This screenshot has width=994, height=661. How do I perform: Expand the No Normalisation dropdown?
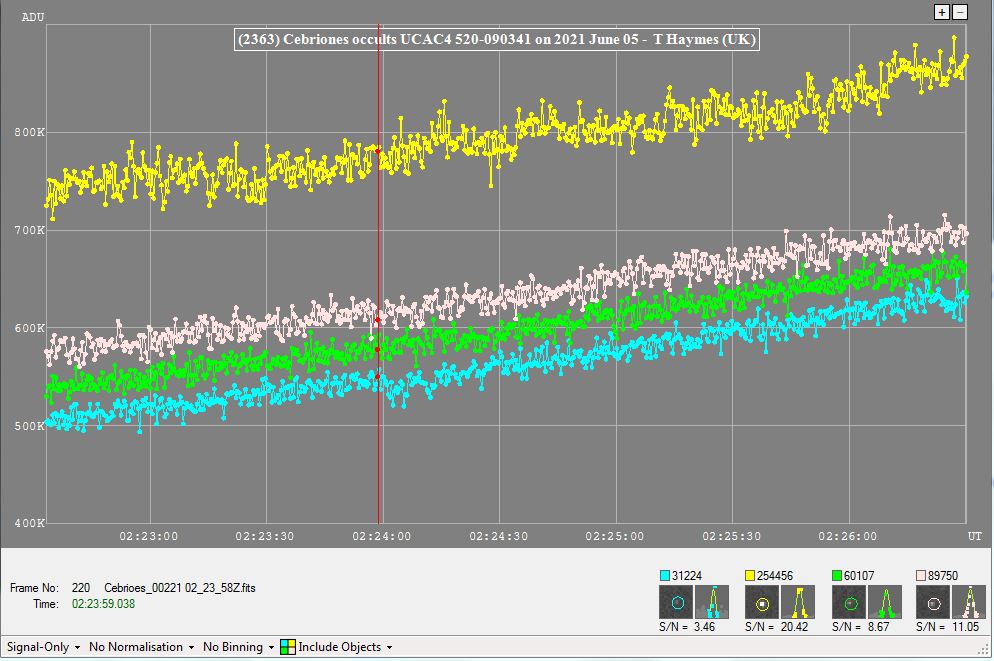coord(140,647)
